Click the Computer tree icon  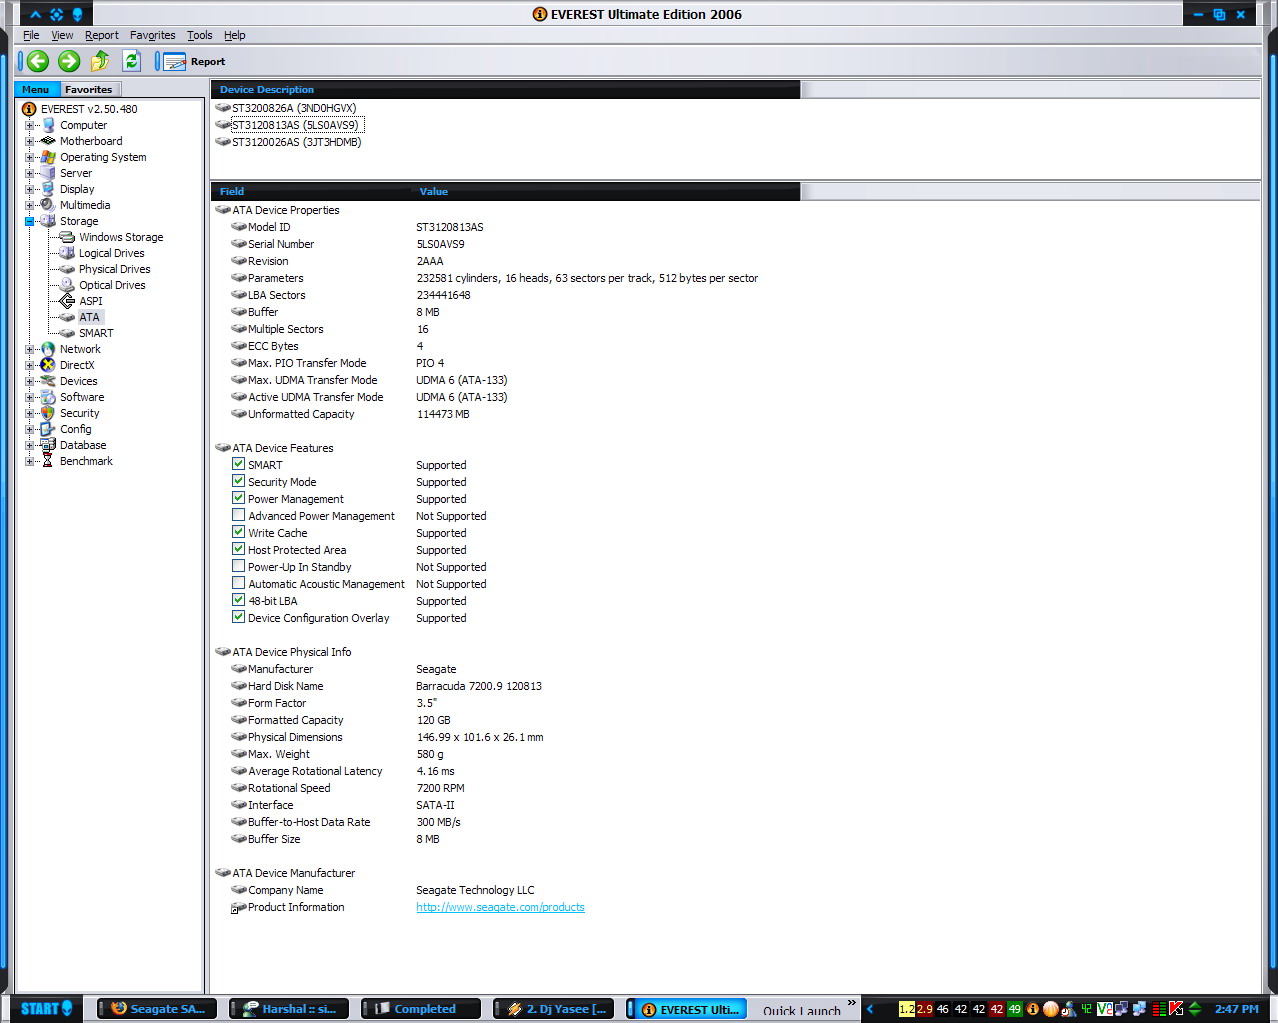click(x=48, y=125)
